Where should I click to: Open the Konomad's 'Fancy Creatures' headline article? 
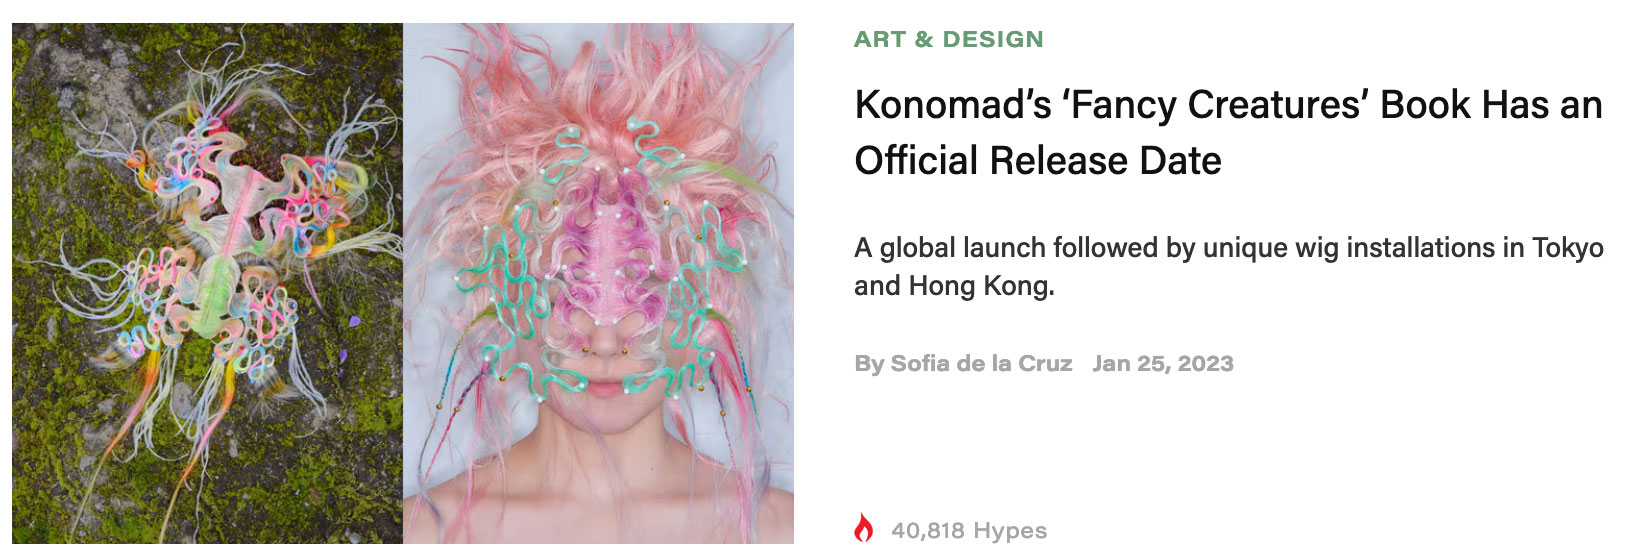point(1228,132)
